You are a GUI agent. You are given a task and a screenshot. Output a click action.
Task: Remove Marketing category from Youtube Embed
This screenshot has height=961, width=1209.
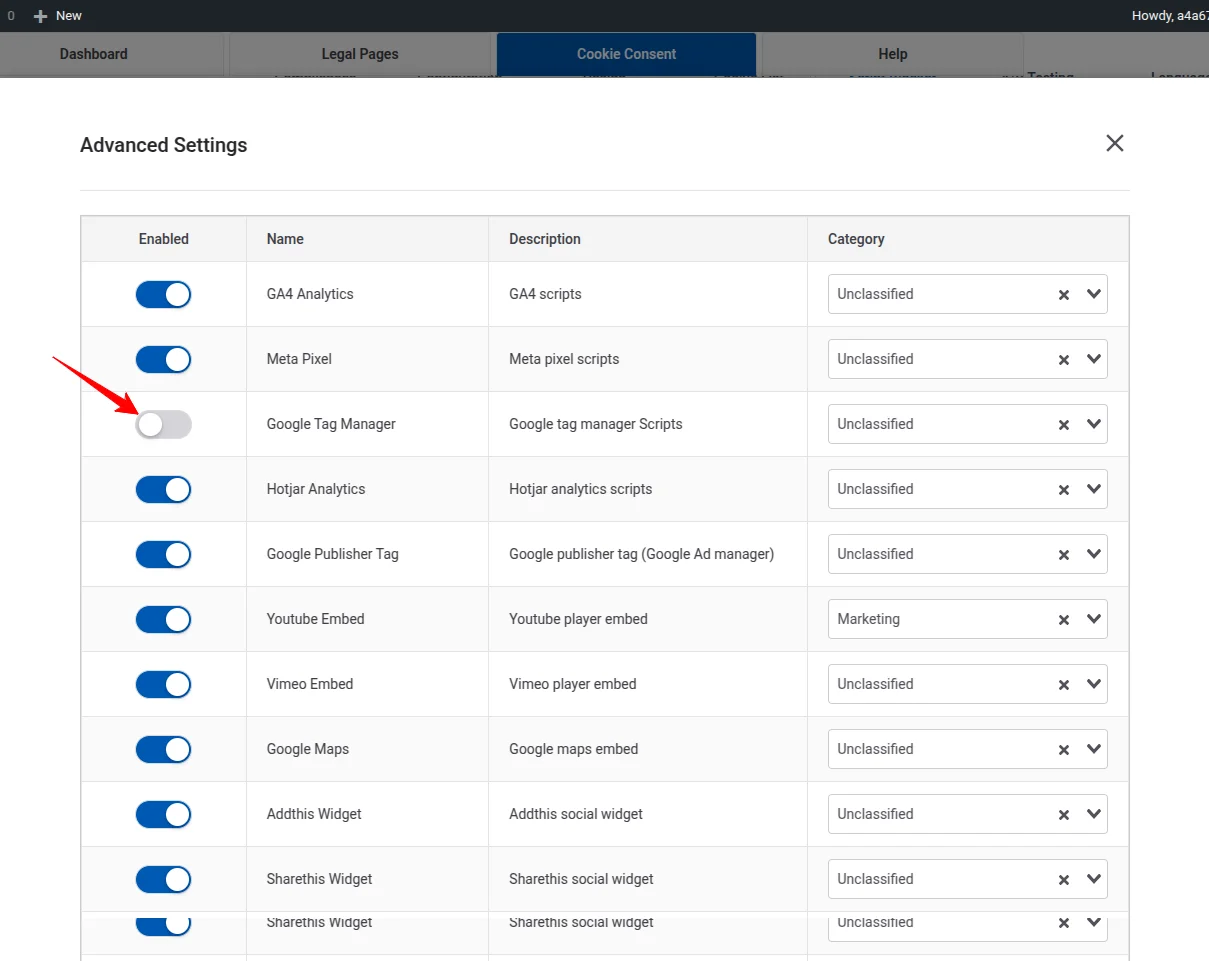[1064, 620]
